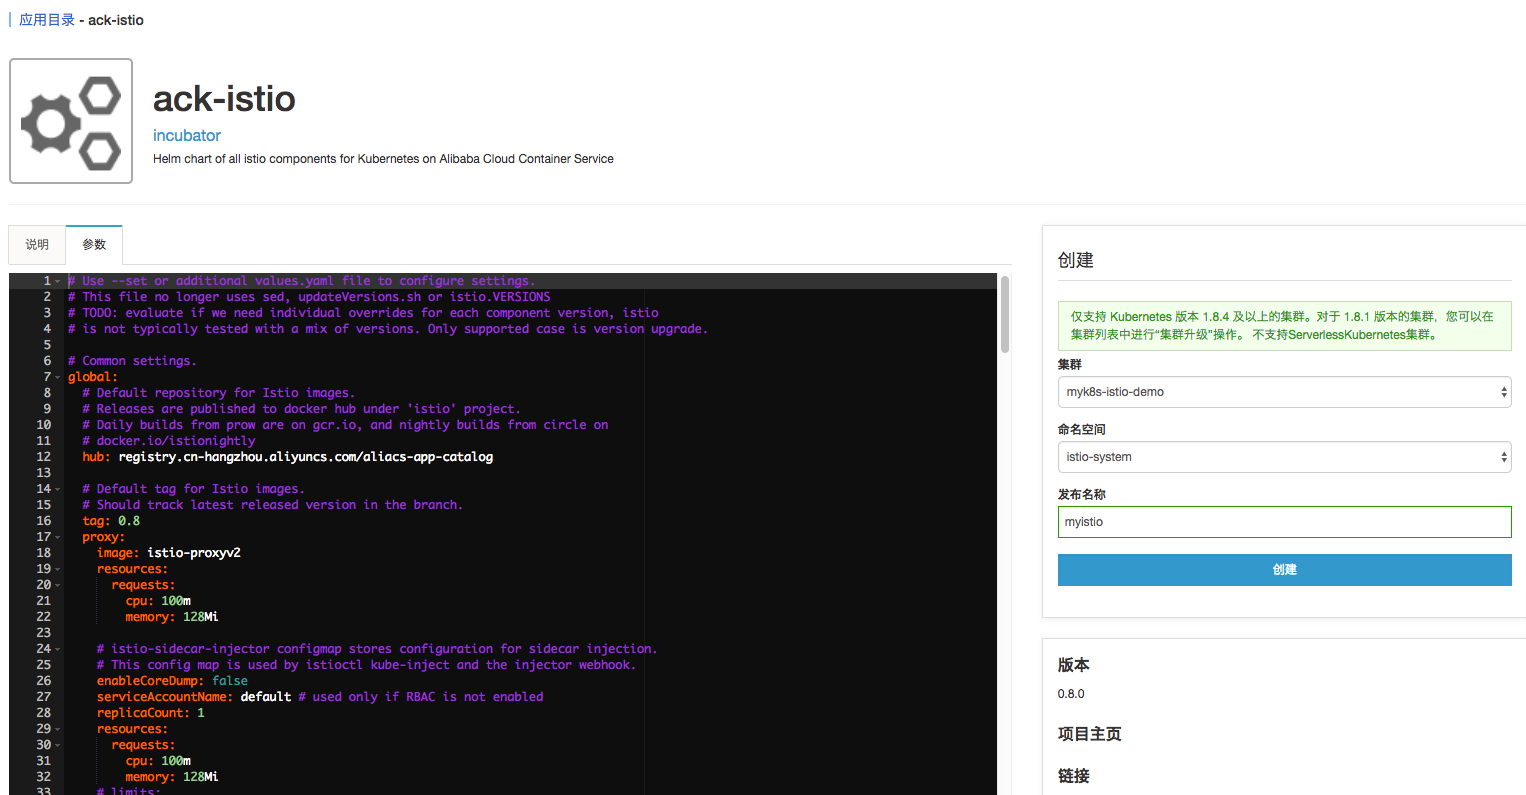This screenshot has height=795, width=1526.
Task: Collapse the global: section at line 7
Action: (x=58, y=377)
